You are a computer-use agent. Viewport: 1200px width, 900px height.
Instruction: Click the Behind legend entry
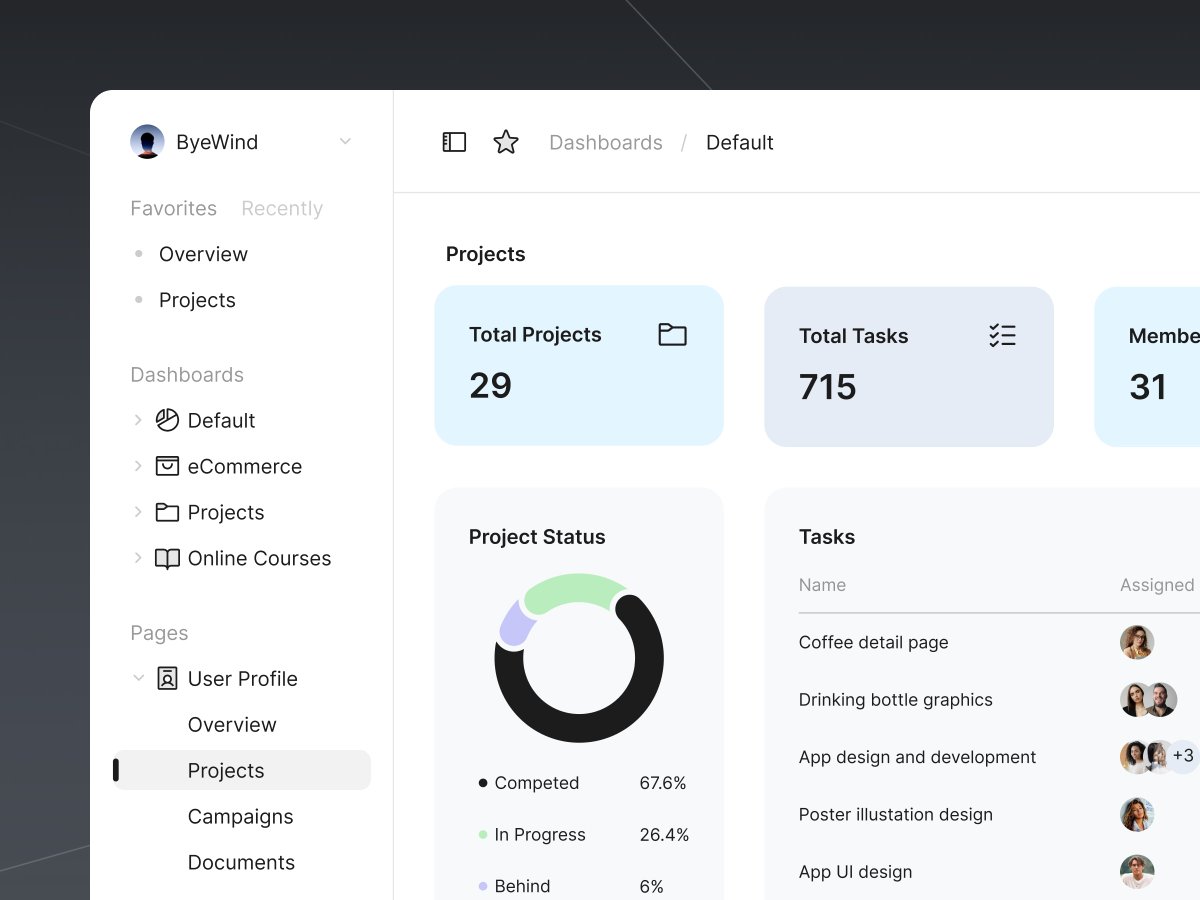point(515,886)
